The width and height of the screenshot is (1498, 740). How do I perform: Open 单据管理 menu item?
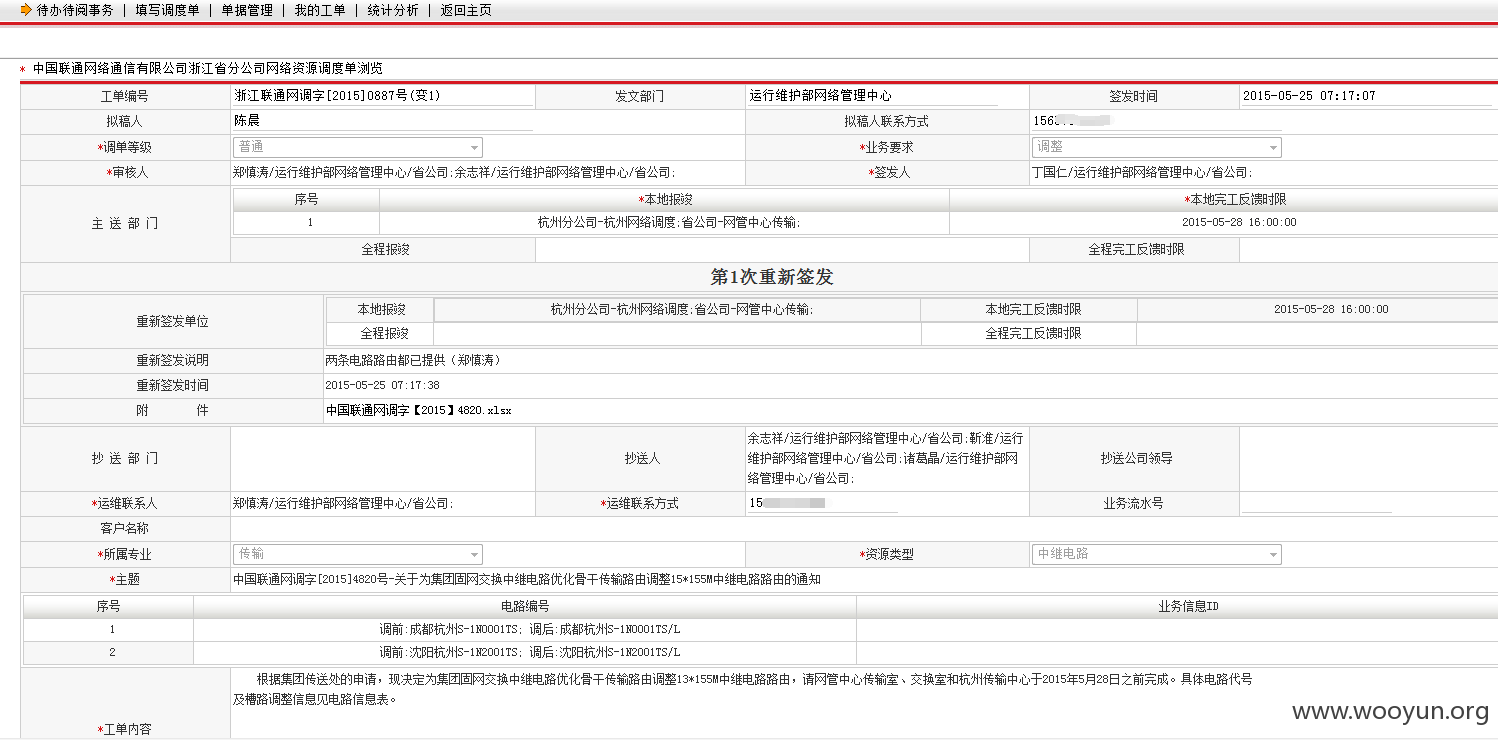point(247,10)
